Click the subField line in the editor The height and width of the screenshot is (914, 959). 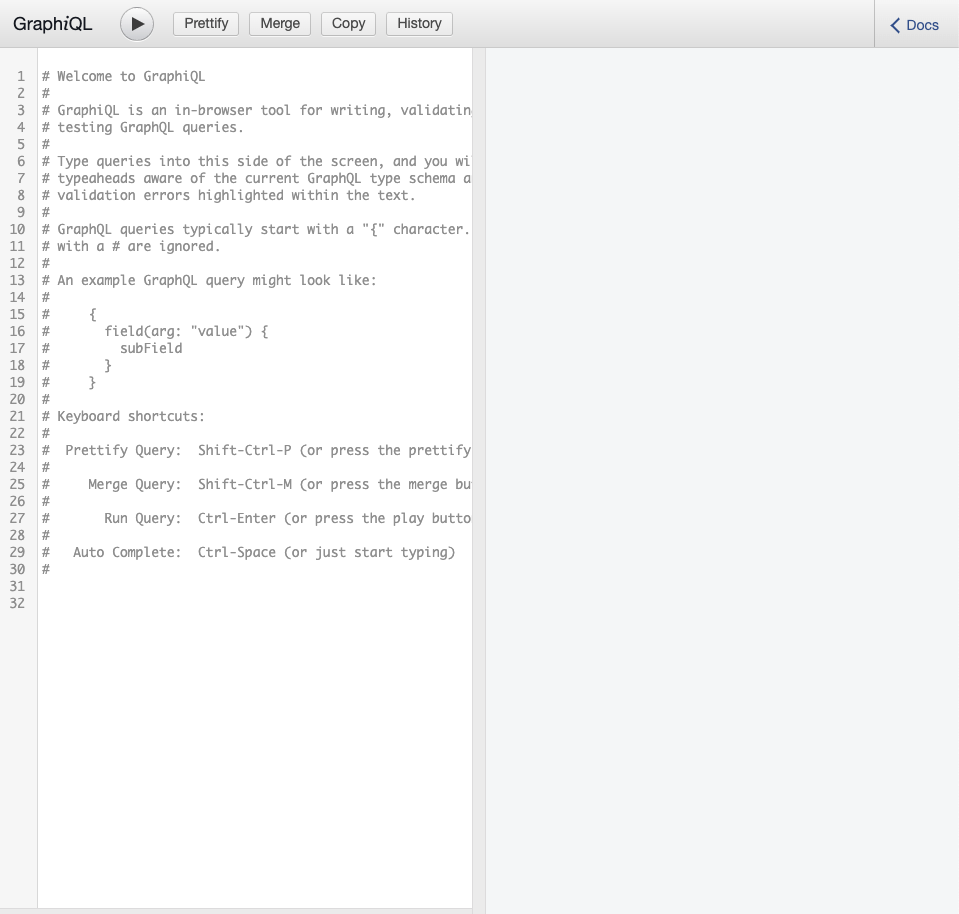tap(112, 348)
